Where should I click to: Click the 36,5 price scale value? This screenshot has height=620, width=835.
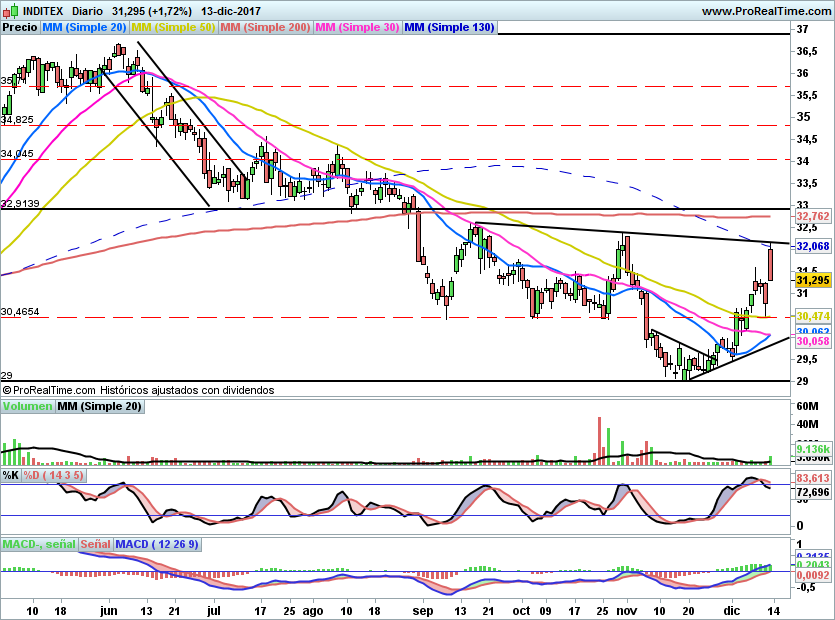(807, 51)
